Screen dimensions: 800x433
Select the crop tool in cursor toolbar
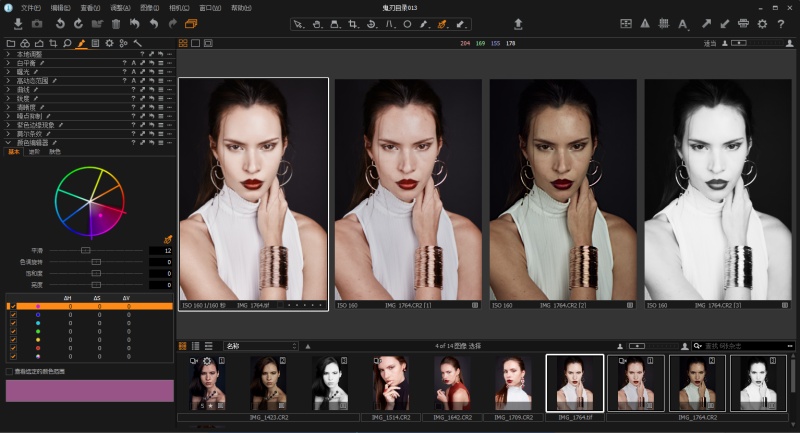point(353,24)
